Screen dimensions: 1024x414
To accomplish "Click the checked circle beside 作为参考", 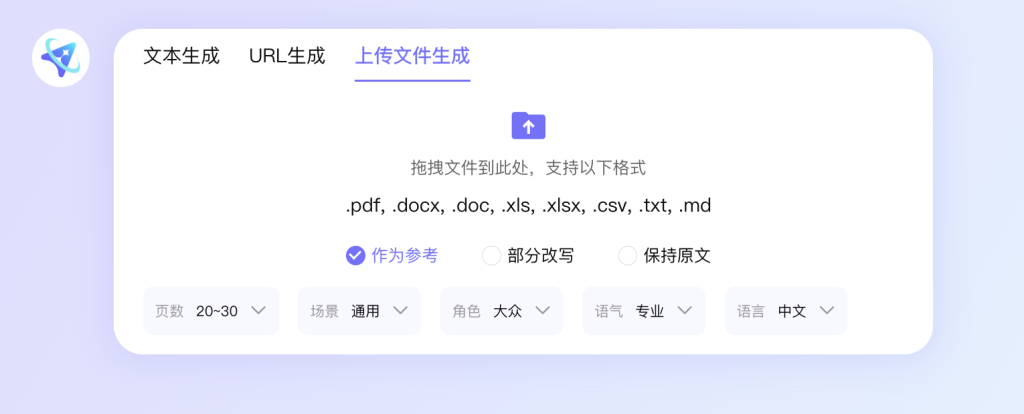I will click(355, 255).
